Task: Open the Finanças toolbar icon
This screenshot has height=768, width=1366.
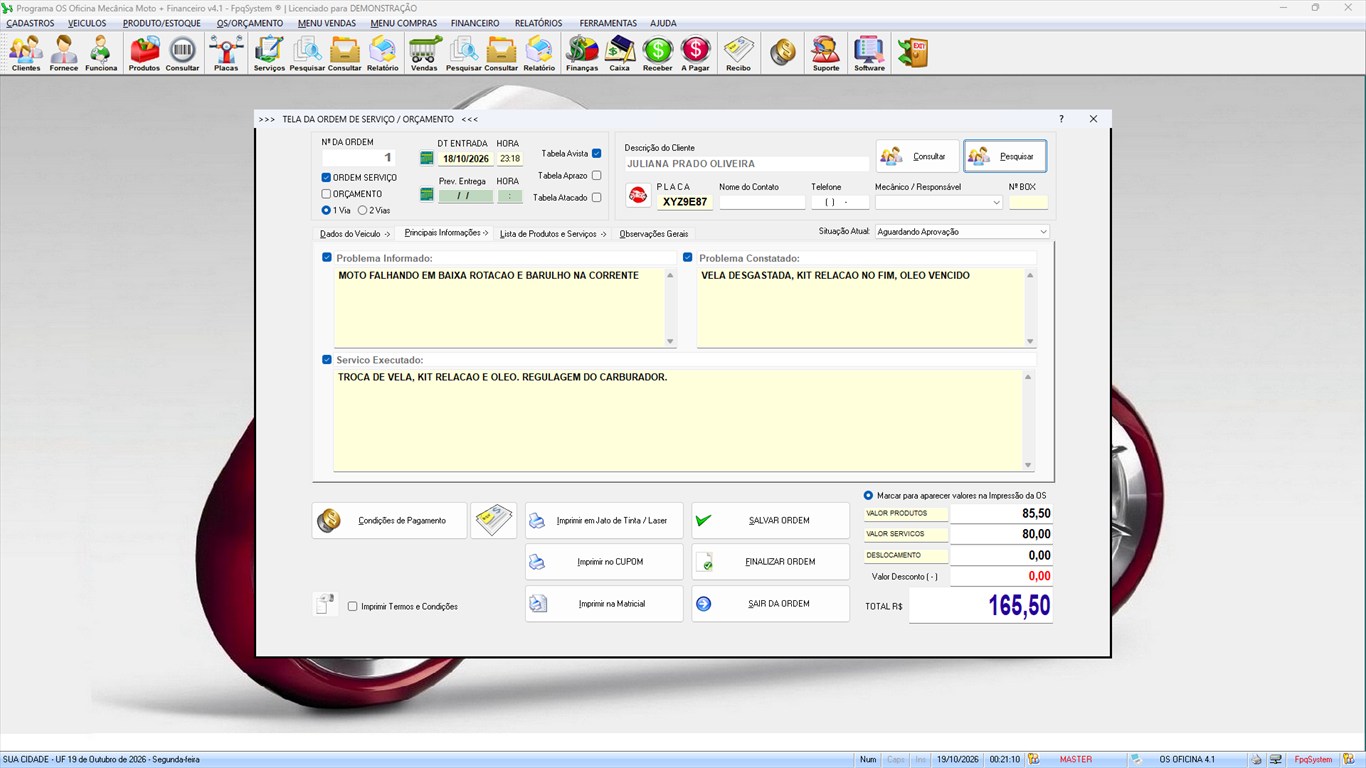Action: (582, 53)
